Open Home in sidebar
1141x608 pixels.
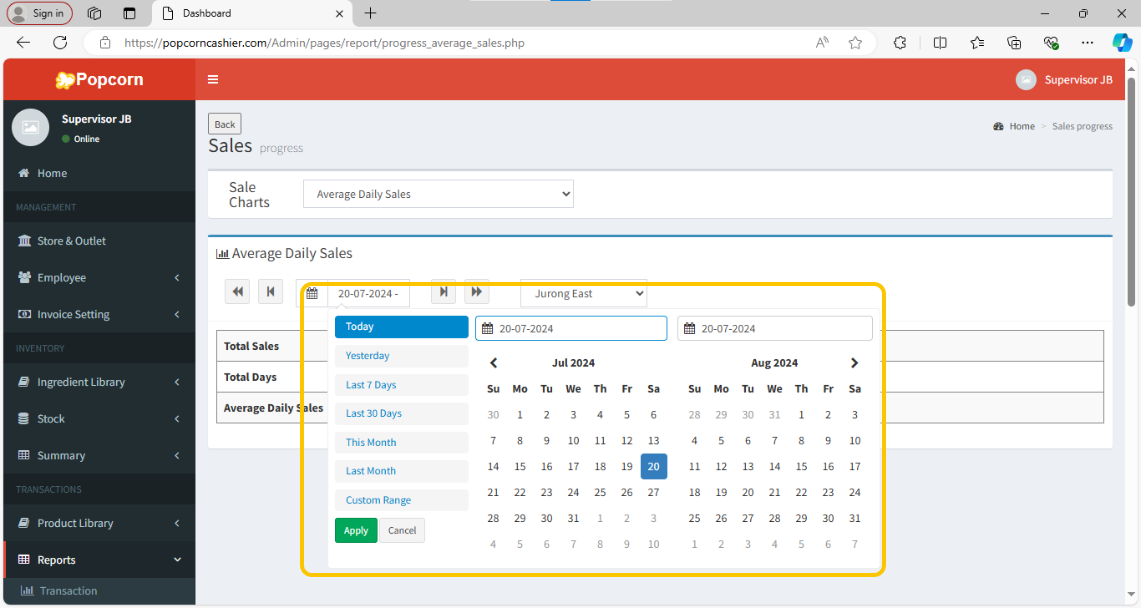coord(99,173)
